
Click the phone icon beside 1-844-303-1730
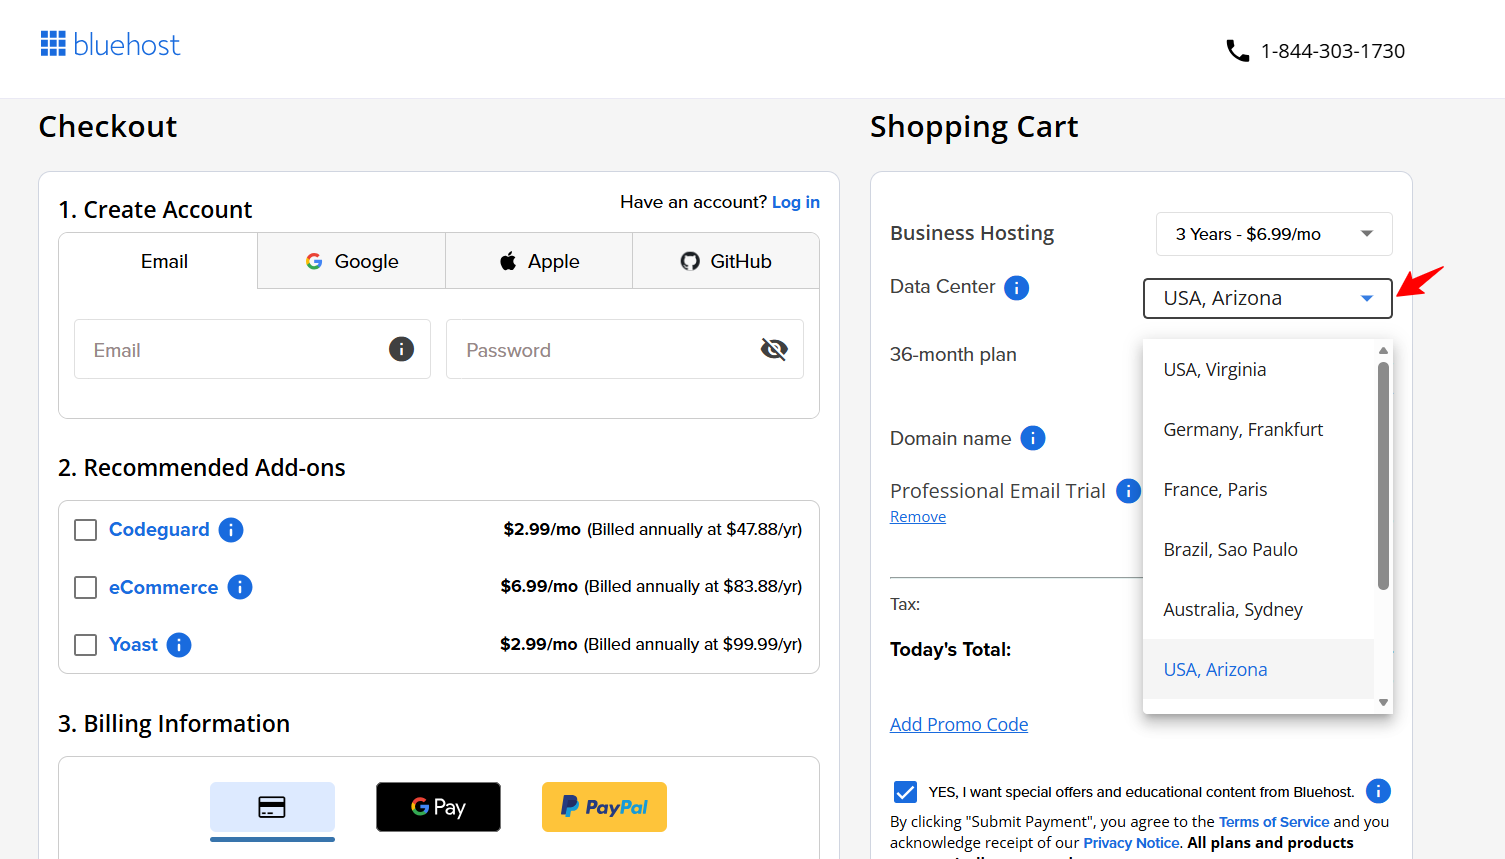(x=1238, y=51)
